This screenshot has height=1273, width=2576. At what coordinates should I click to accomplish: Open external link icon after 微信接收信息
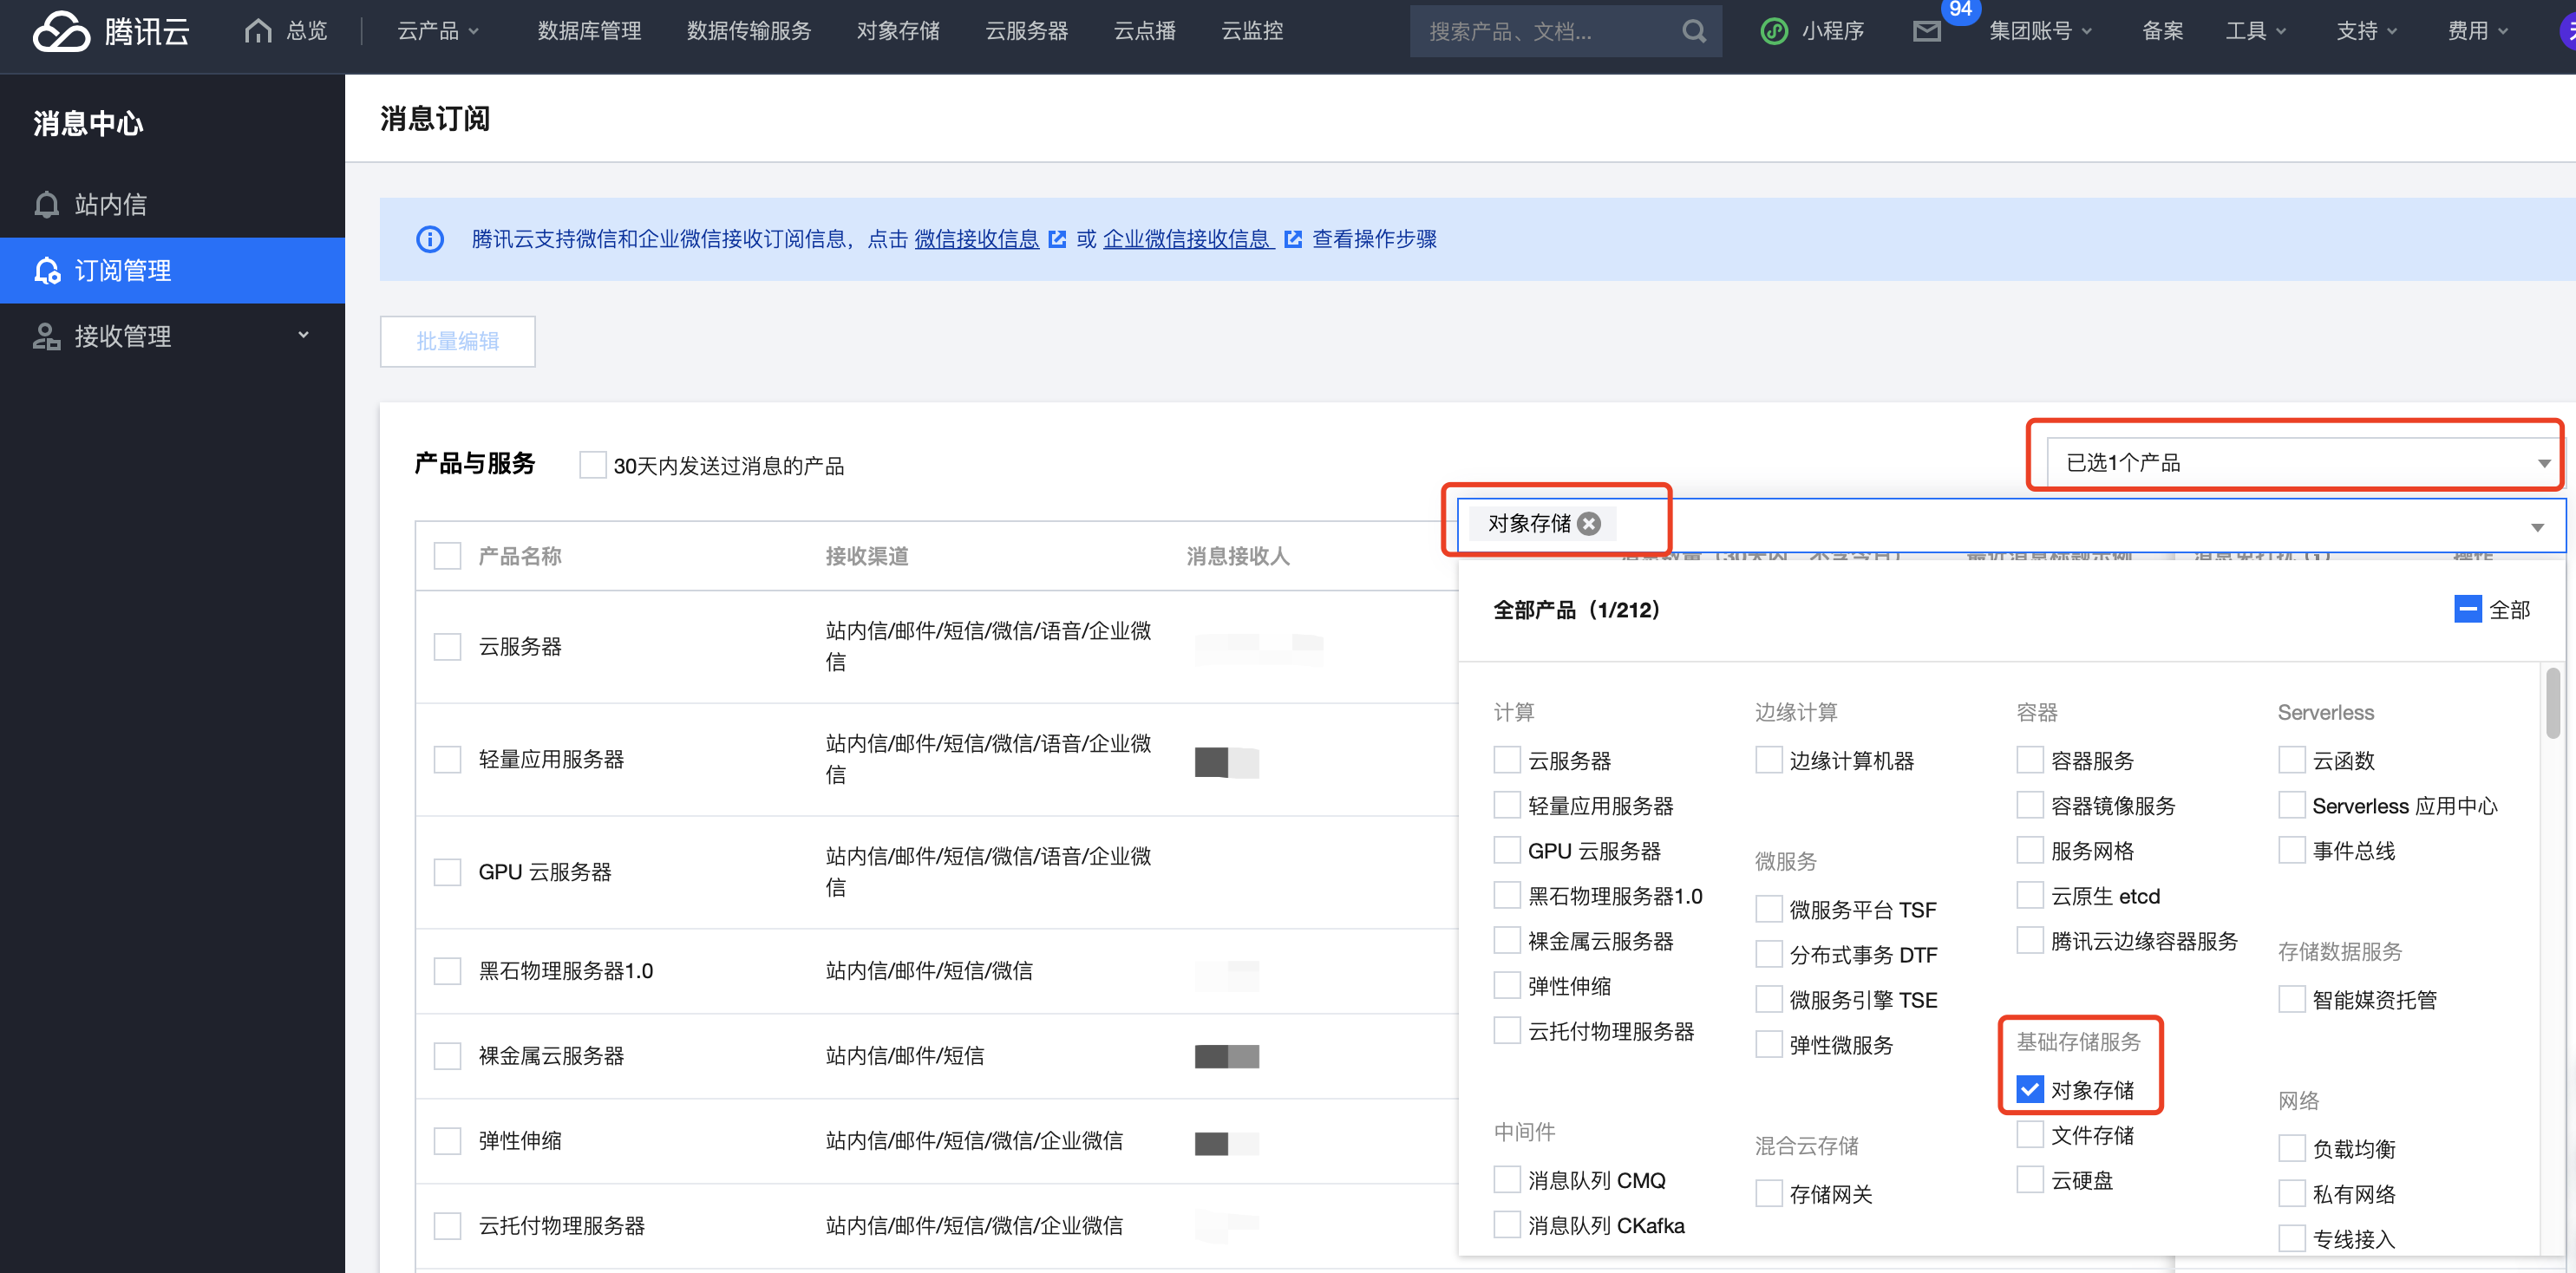pyautogui.click(x=1057, y=239)
